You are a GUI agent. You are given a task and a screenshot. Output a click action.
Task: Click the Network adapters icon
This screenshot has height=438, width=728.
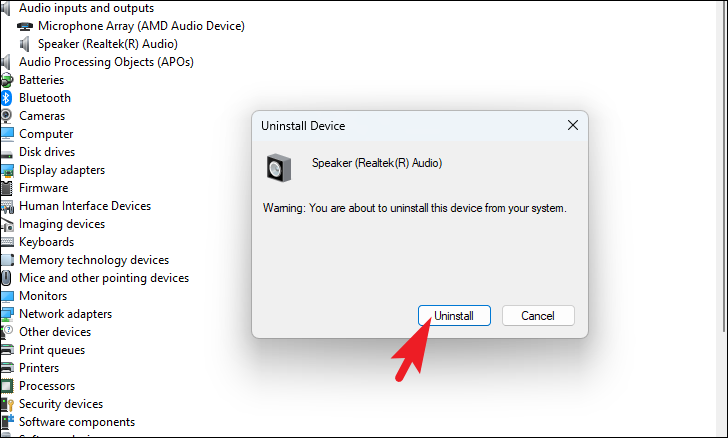[x=7, y=314]
